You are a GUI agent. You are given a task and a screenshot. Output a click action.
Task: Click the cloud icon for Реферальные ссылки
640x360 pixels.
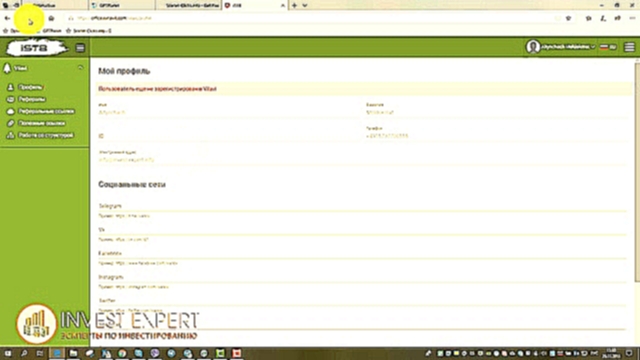[x=11, y=111]
